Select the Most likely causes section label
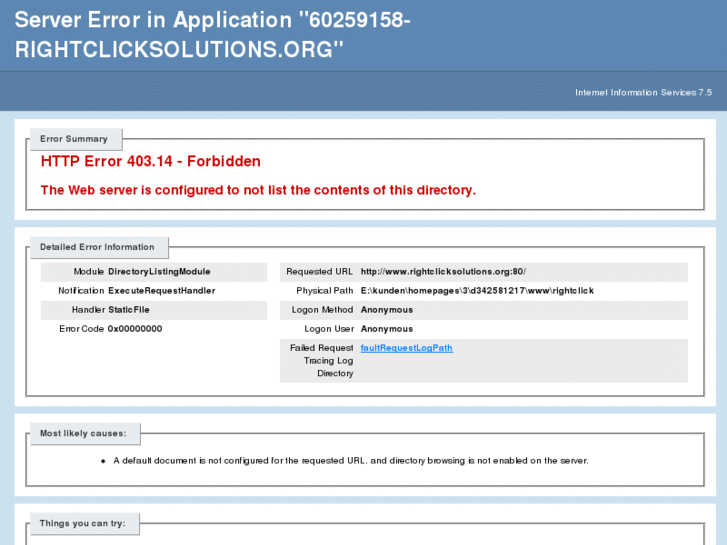Image resolution: width=727 pixels, height=545 pixels. pos(83,434)
